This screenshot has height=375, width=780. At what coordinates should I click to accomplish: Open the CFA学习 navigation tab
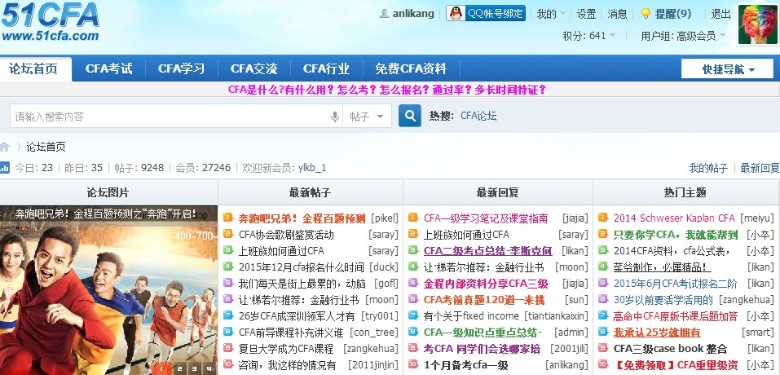click(x=182, y=69)
